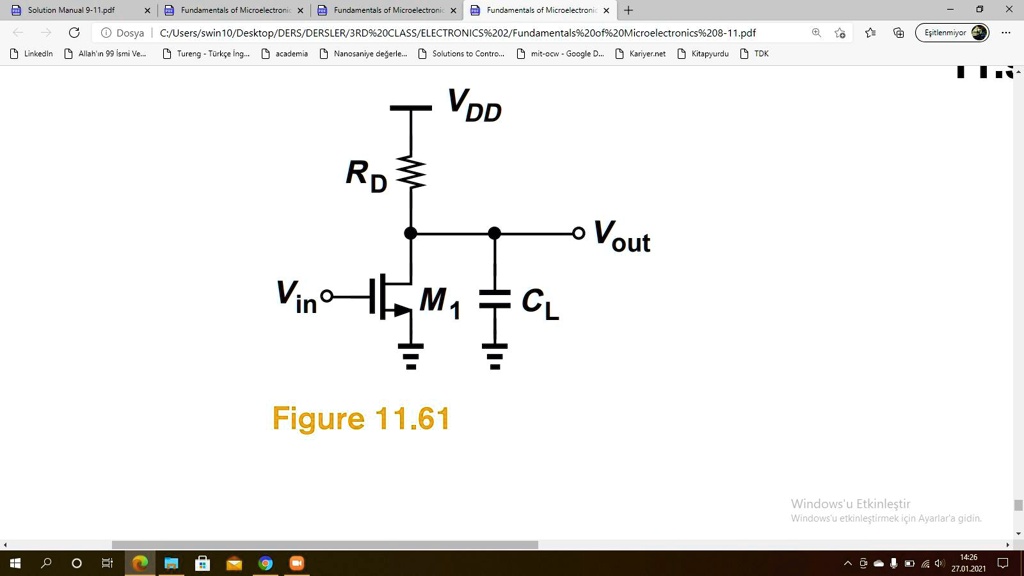
Task: Go forward to next page
Action: (46, 33)
